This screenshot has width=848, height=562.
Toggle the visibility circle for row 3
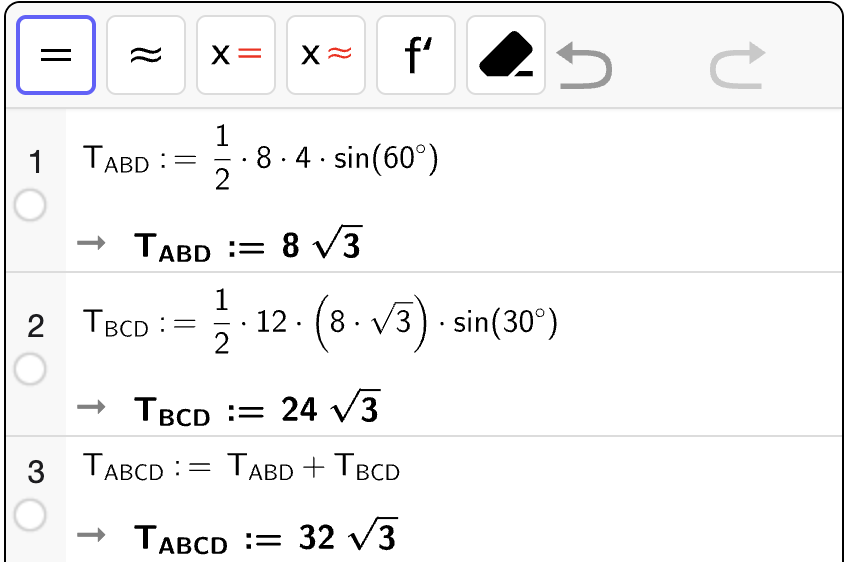31,515
